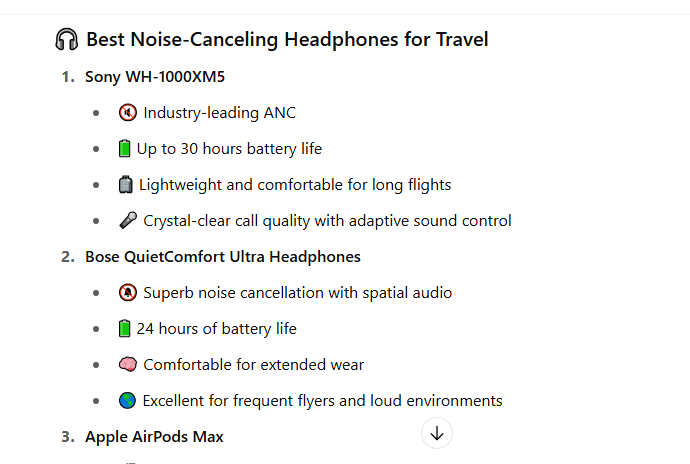Click the text Excellent for frequent flyers
Image resolution: width=690 pixels, height=464 pixels.
coord(239,401)
